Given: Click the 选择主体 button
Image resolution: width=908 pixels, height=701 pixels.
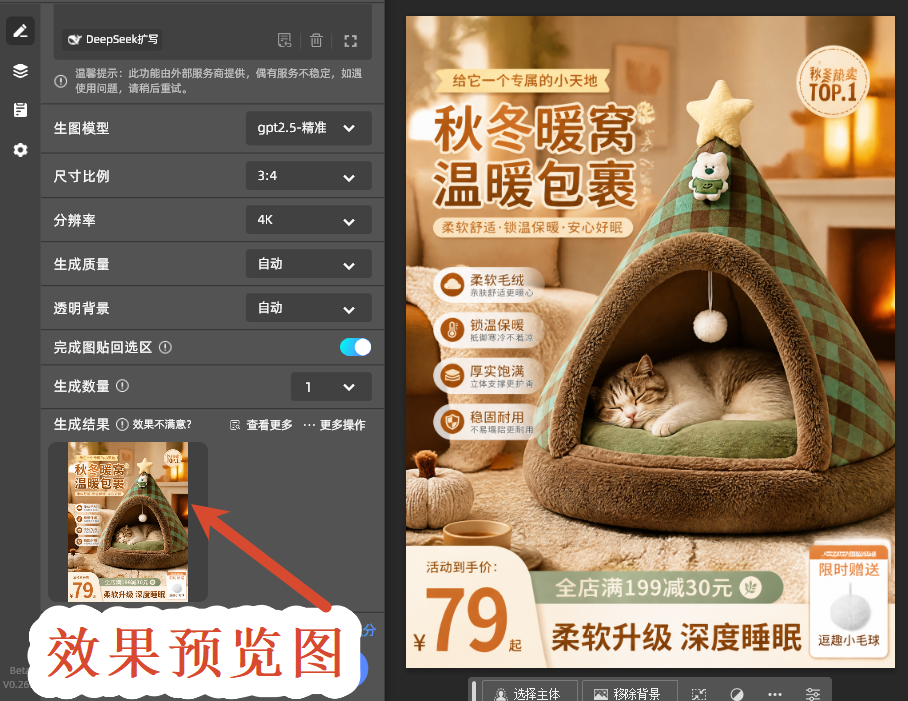Looking at the screenshot, I should click(529, 693).
